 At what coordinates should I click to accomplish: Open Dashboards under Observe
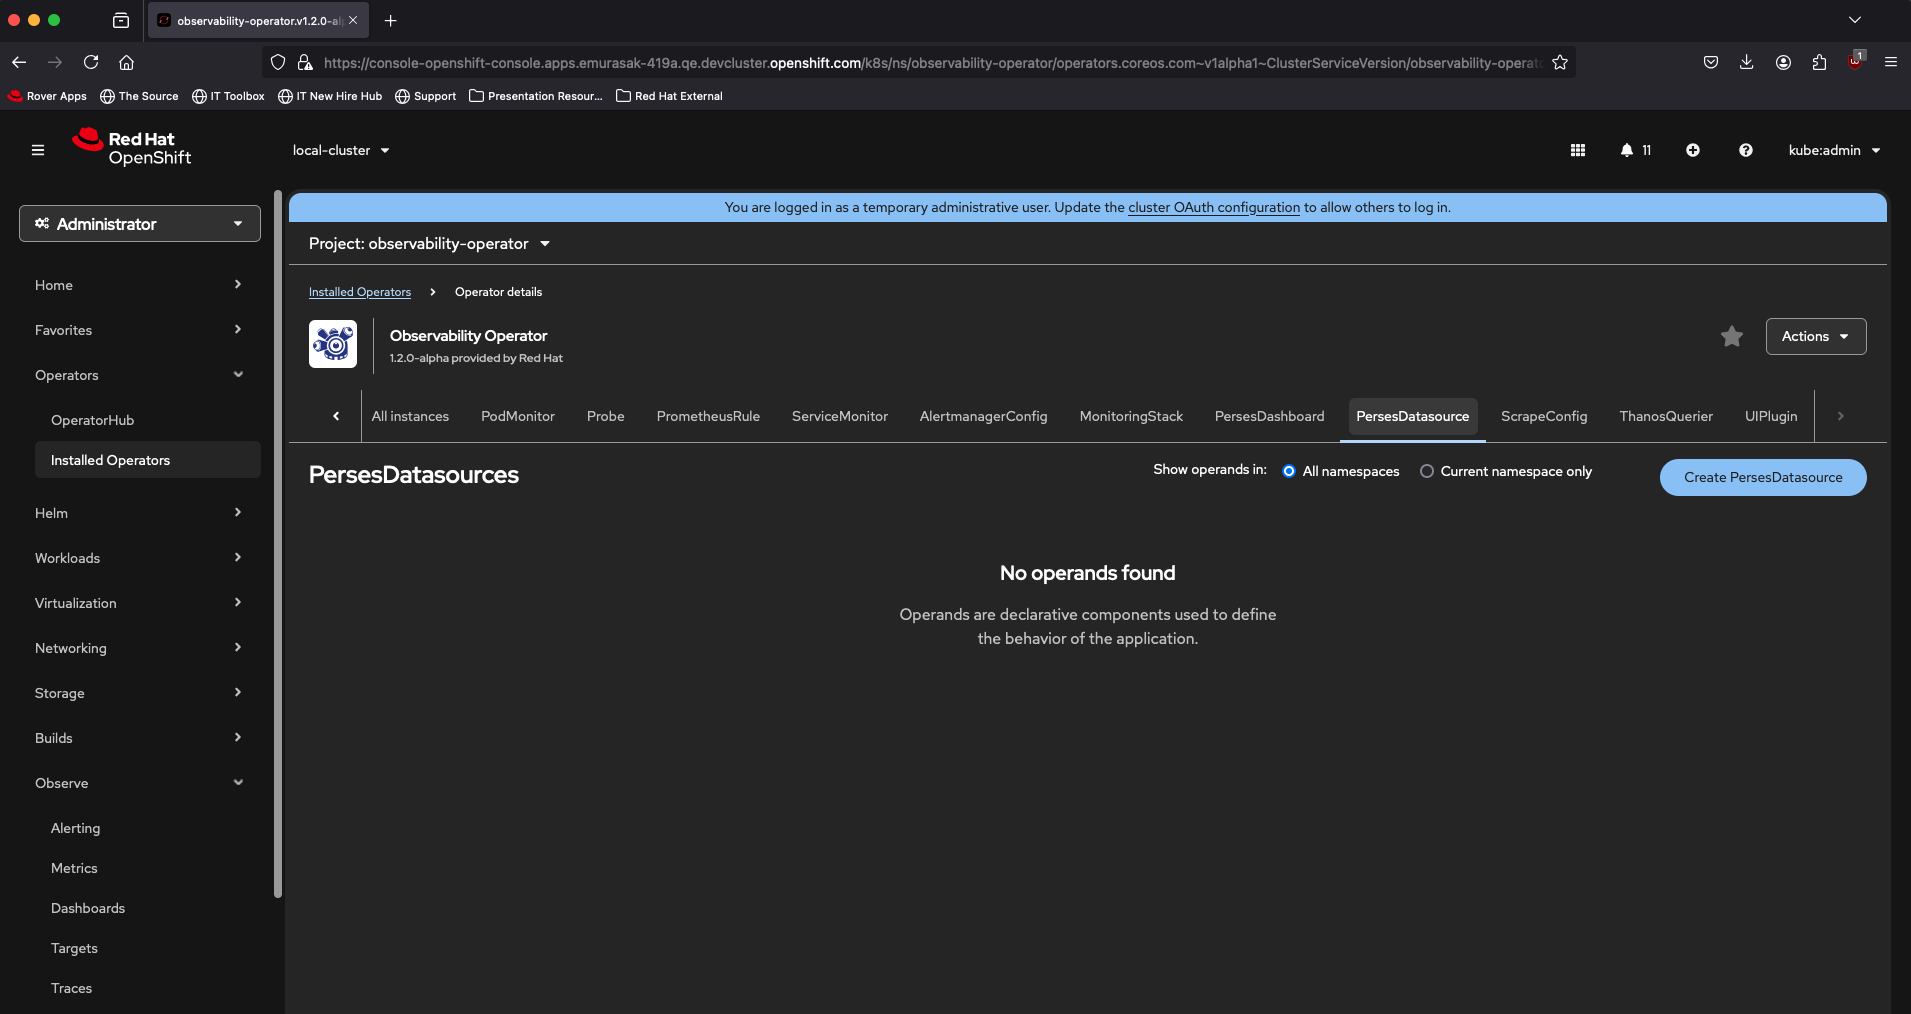[148, 908]
